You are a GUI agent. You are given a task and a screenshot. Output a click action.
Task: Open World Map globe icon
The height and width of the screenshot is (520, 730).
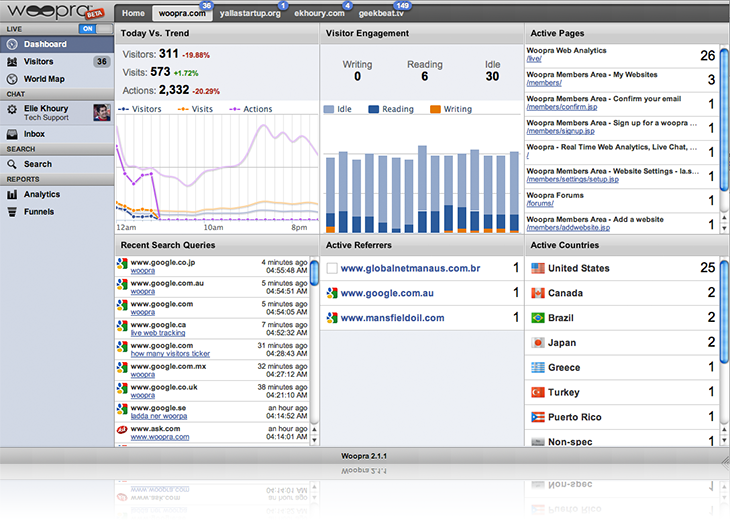12,79
